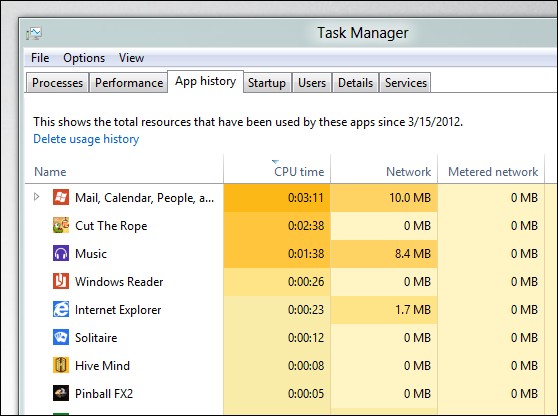558x416 pixels.
Task: Click the 0:00:12 CPU time cell
Action: point(277,338)
